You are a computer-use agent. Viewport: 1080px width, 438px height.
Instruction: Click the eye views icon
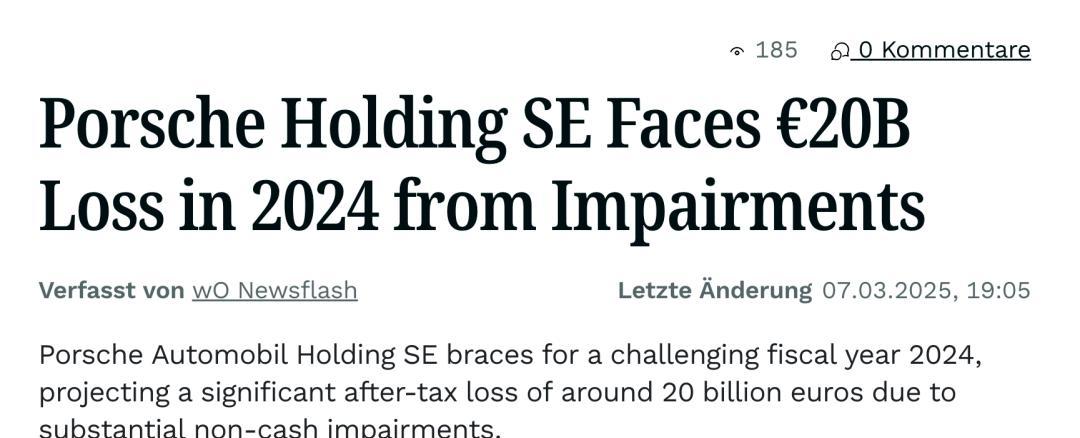[x=737, y=51]
